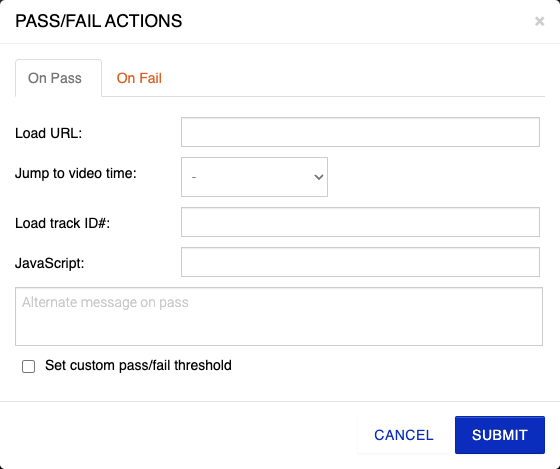Select the dash value in the video time combo box
This screenshot has height=469, width=560.
pos(194,178)
